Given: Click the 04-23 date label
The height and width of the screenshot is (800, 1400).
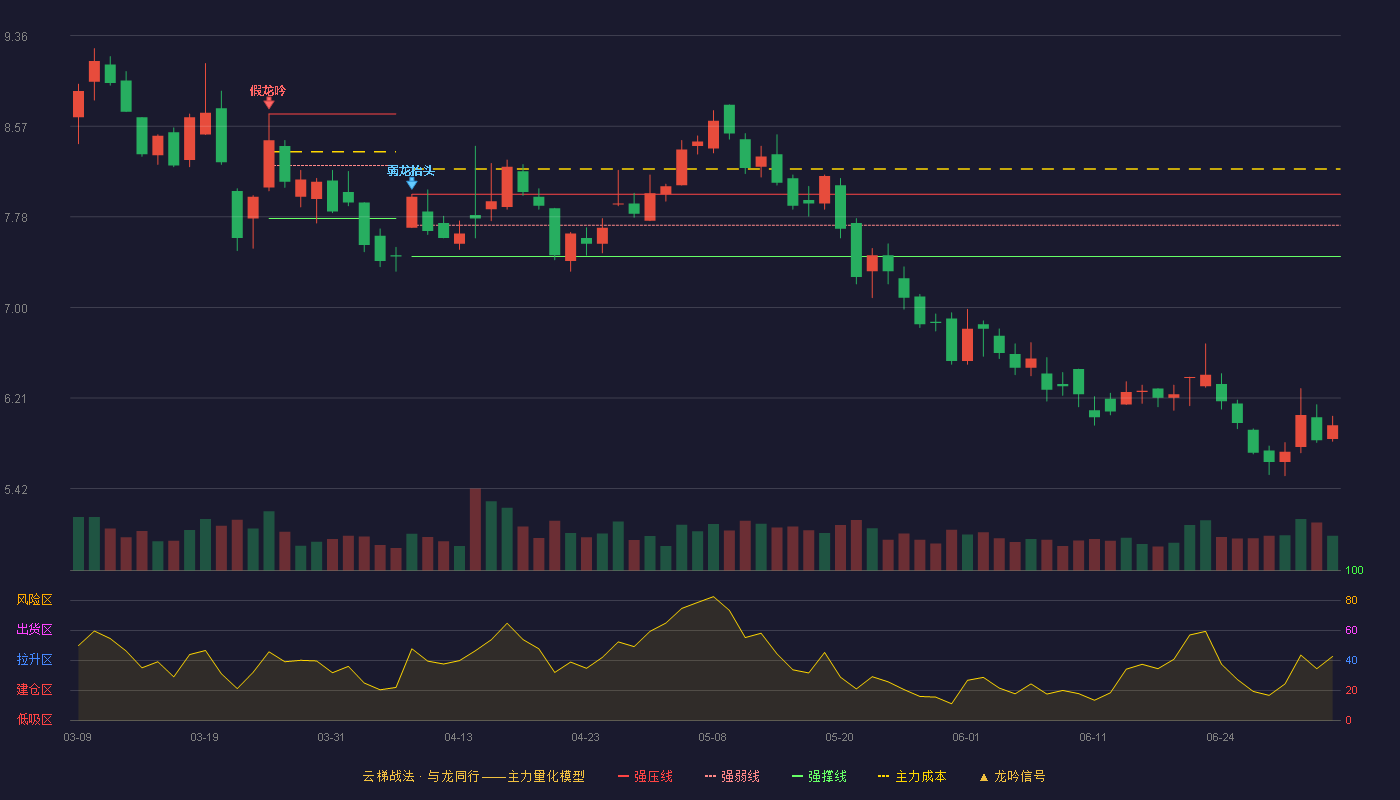Looking at the screenshot, I should pyautogui.click(x=585, y=737).
